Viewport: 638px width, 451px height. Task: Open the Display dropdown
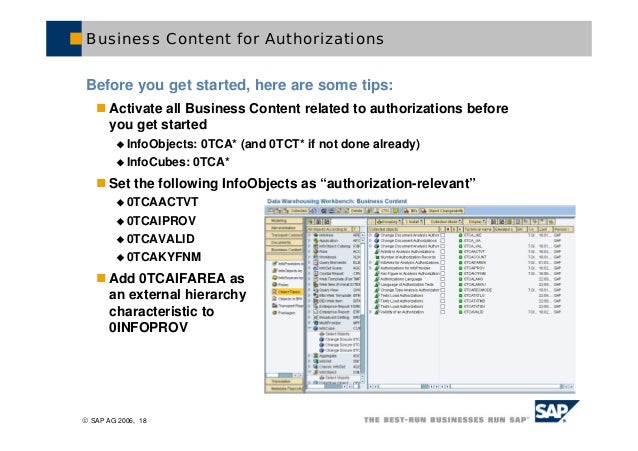coord(476,221)
